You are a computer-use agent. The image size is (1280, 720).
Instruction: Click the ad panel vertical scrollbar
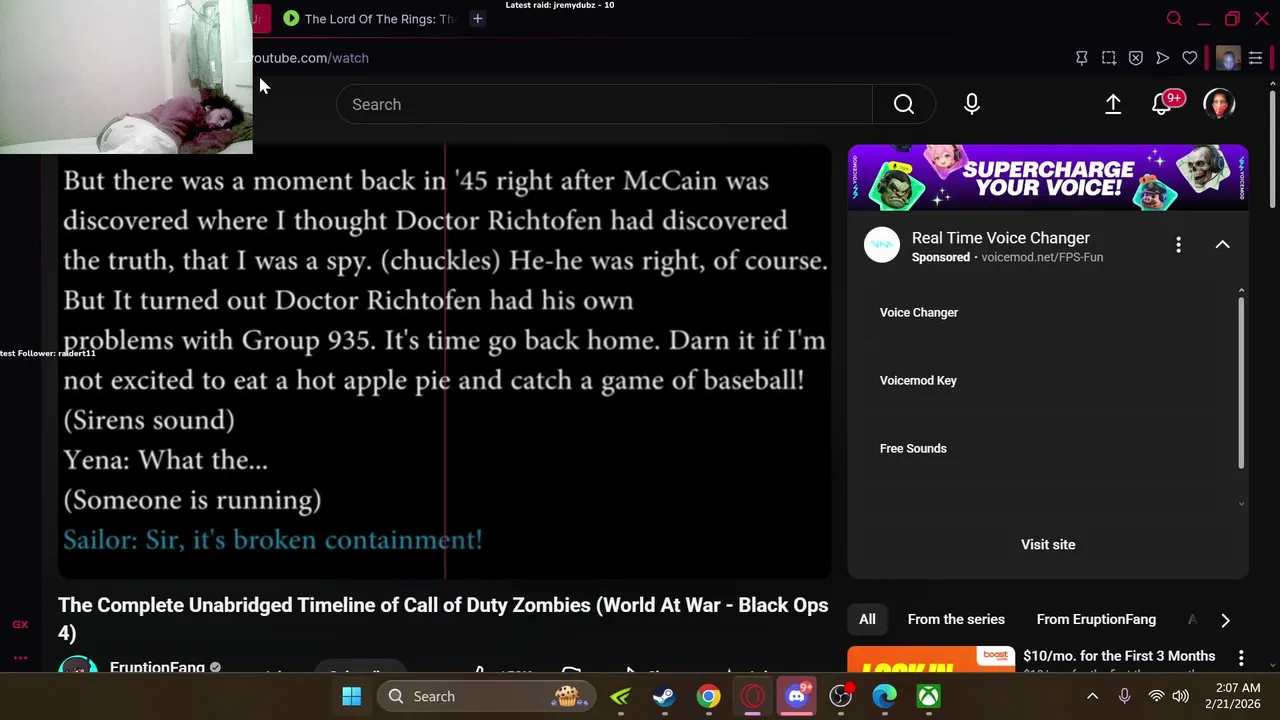click(1241, 383)
